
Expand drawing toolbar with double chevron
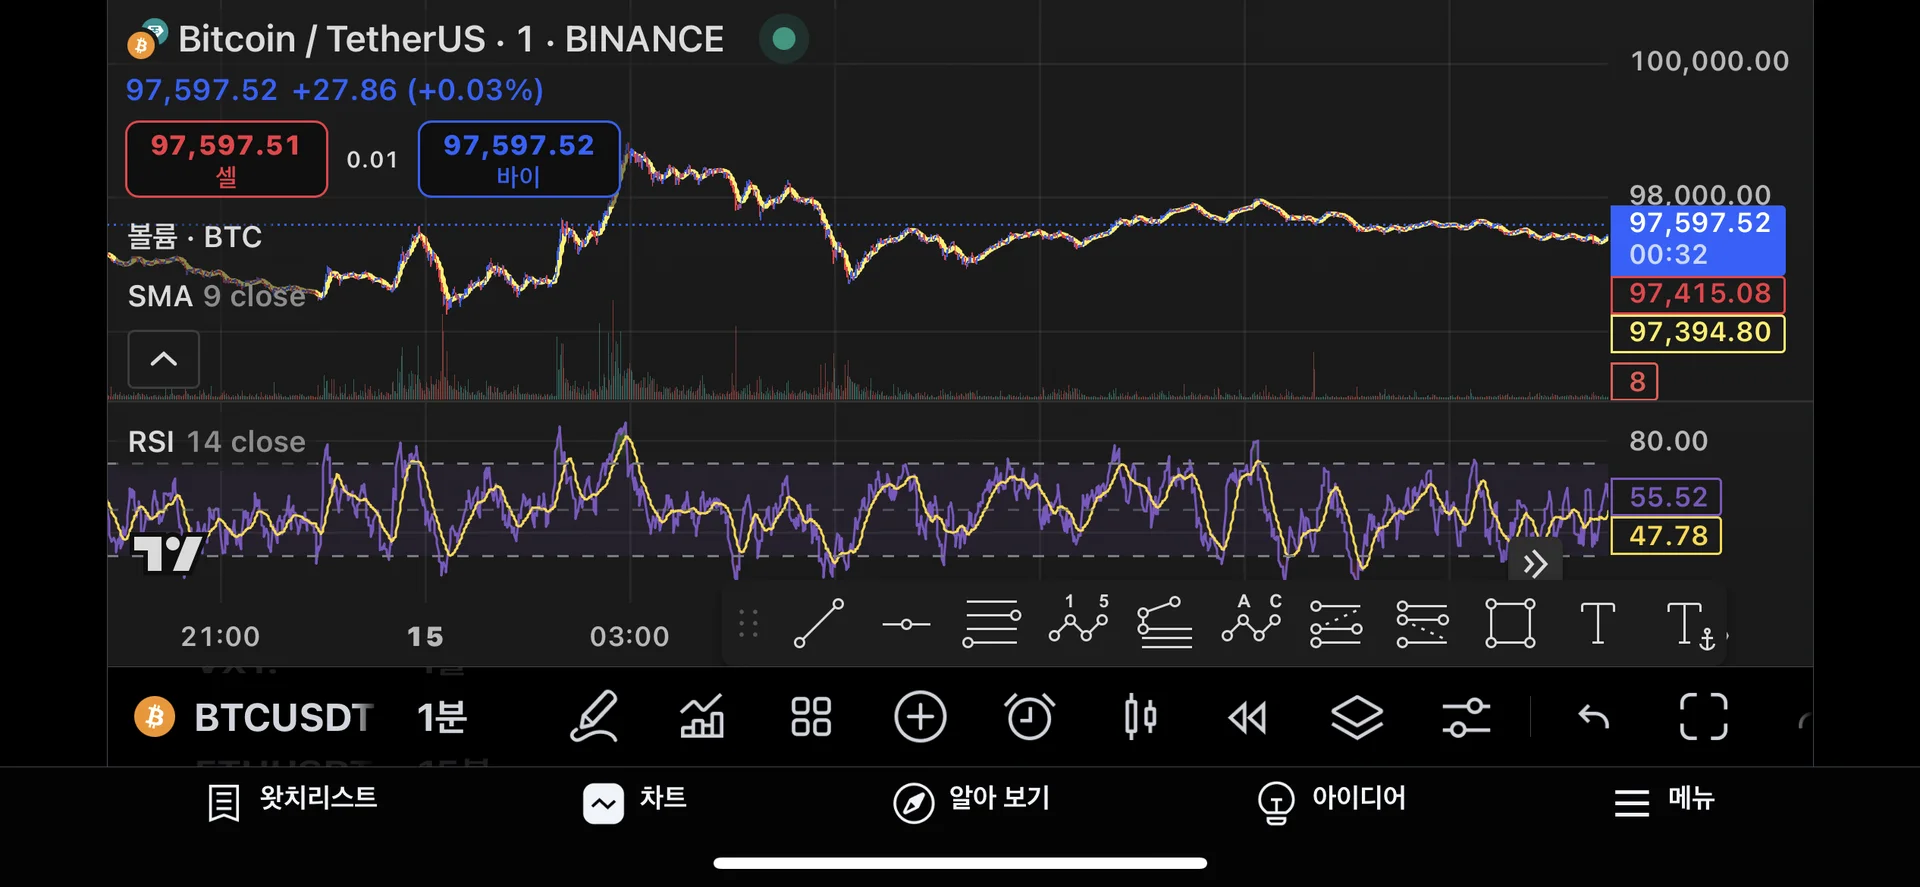(1535, 564)
